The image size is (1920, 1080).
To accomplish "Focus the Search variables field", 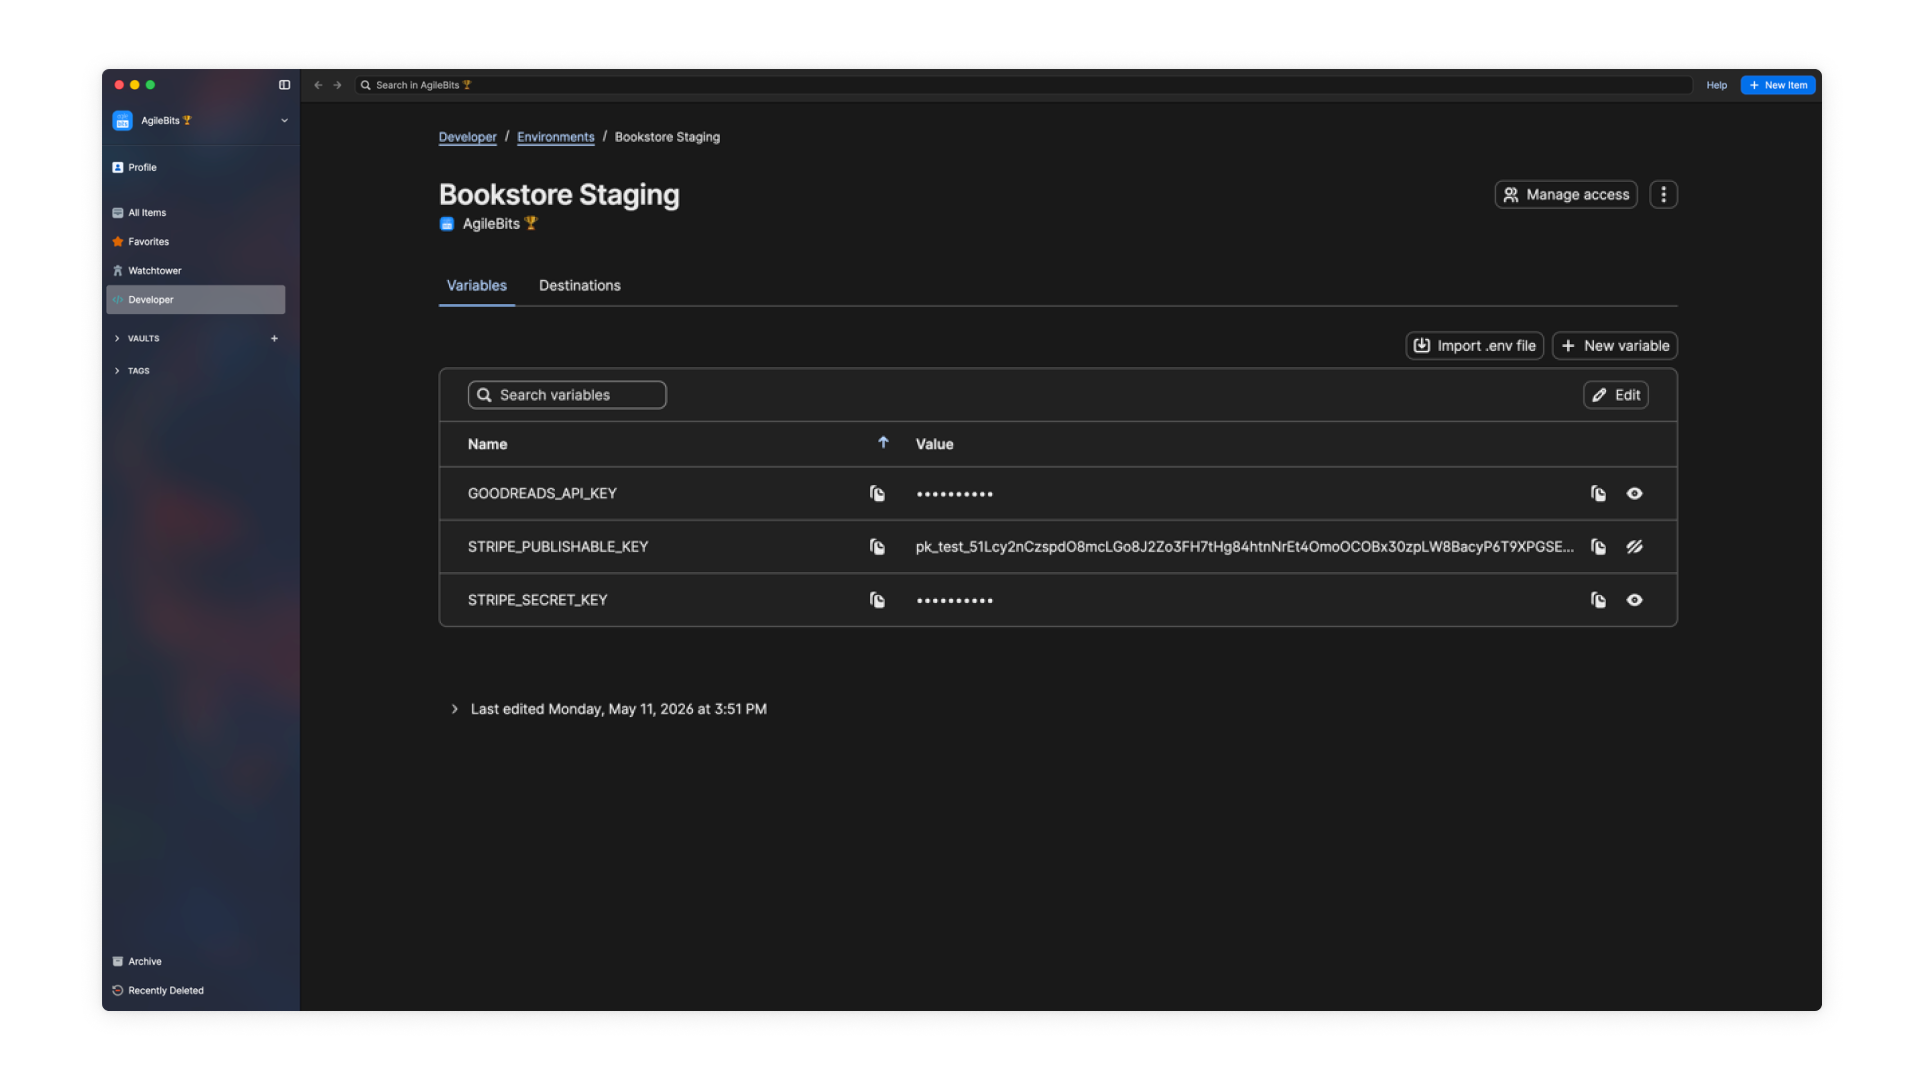I will click(567, 395).
